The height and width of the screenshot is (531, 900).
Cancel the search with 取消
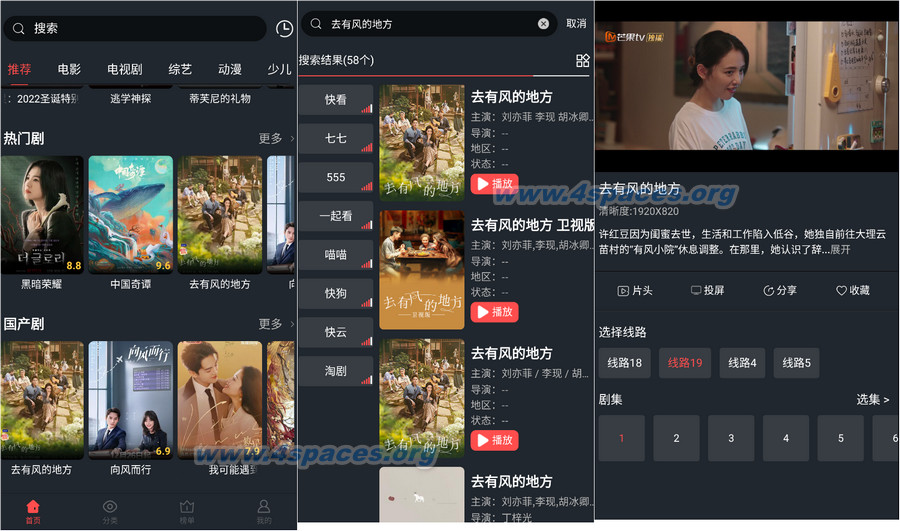pos(576,23)
